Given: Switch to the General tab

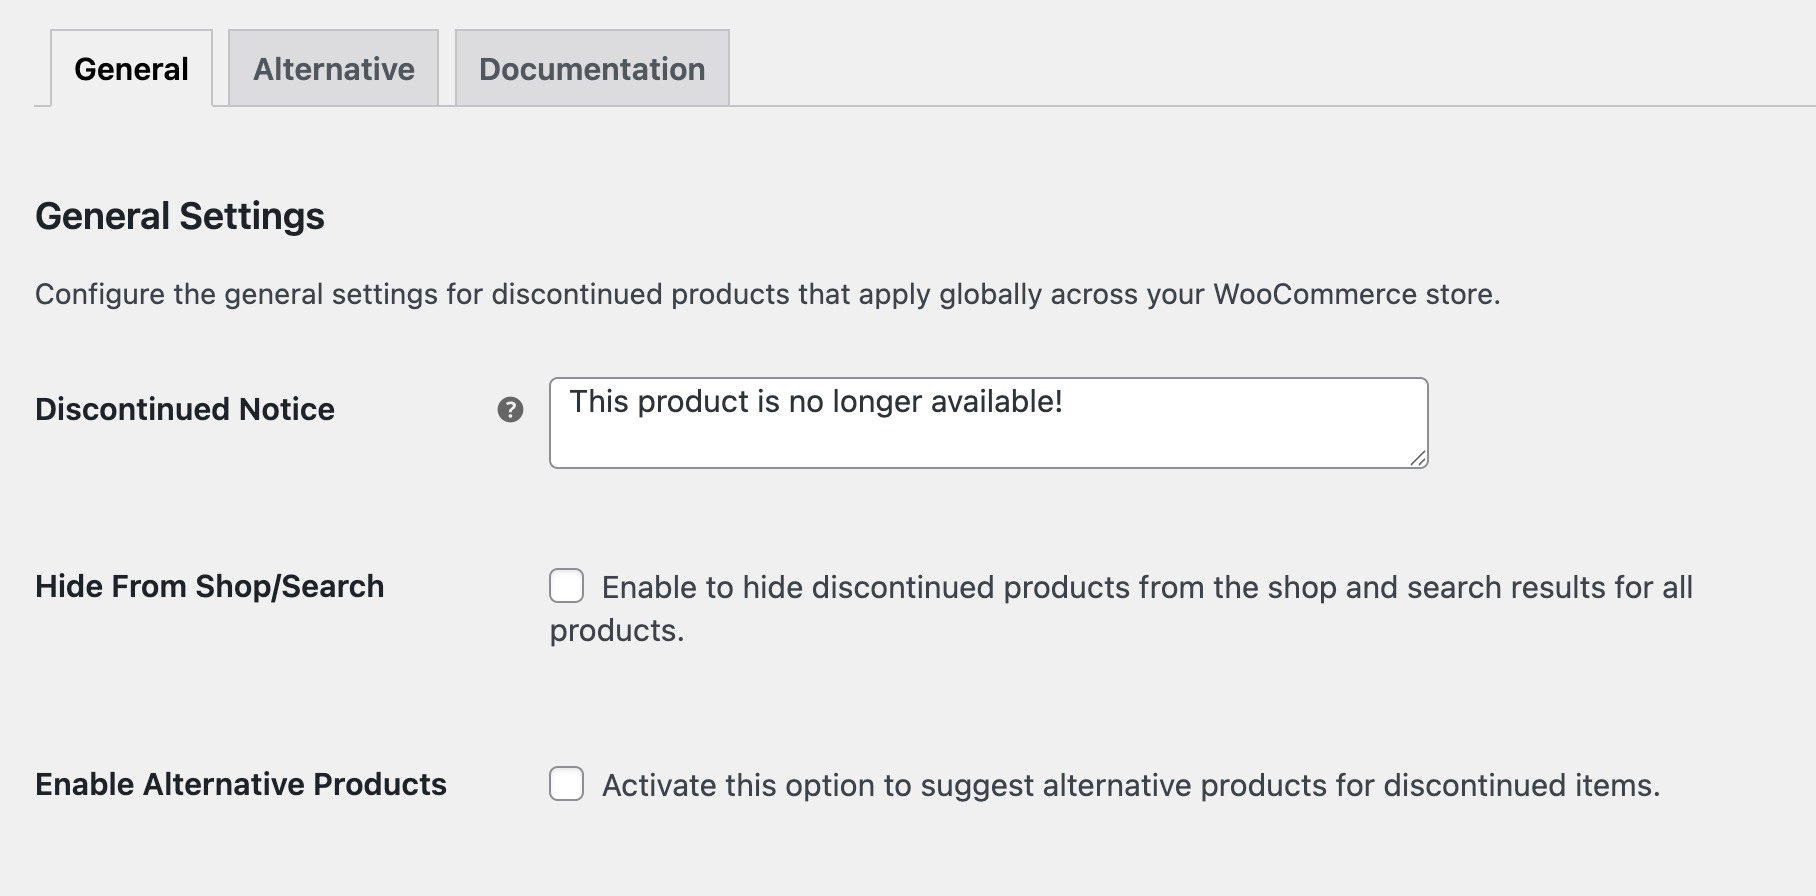Looking at the screenshot, I should (131, 69).
